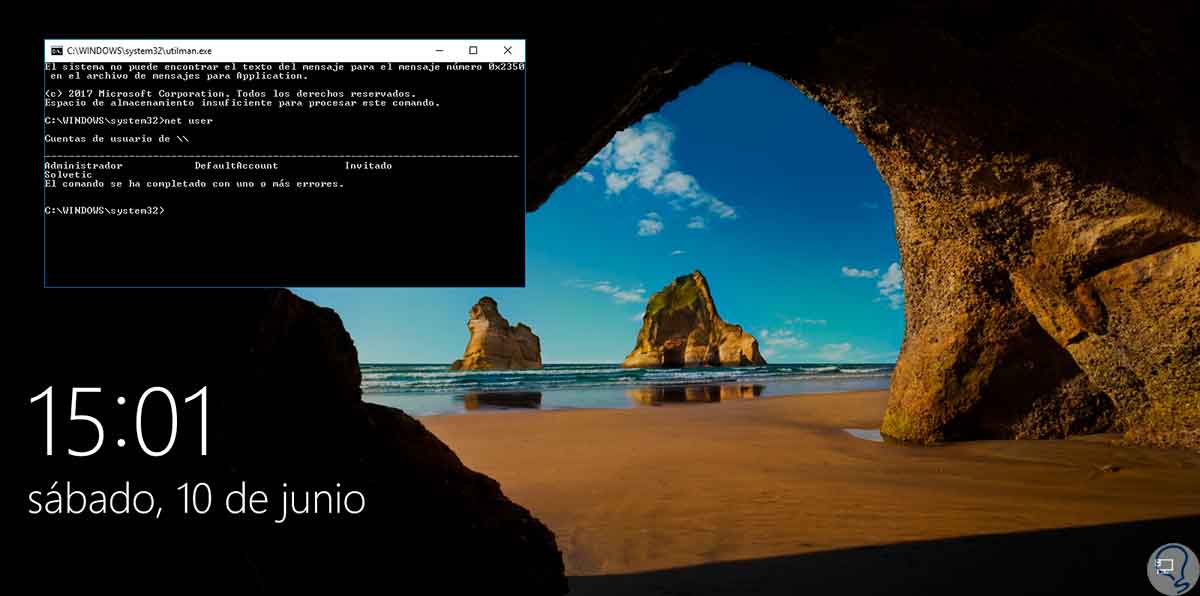Screen dimensions: 1200x596
Task: Click 'El comando se ha completado' message
Action: point(194,183)
